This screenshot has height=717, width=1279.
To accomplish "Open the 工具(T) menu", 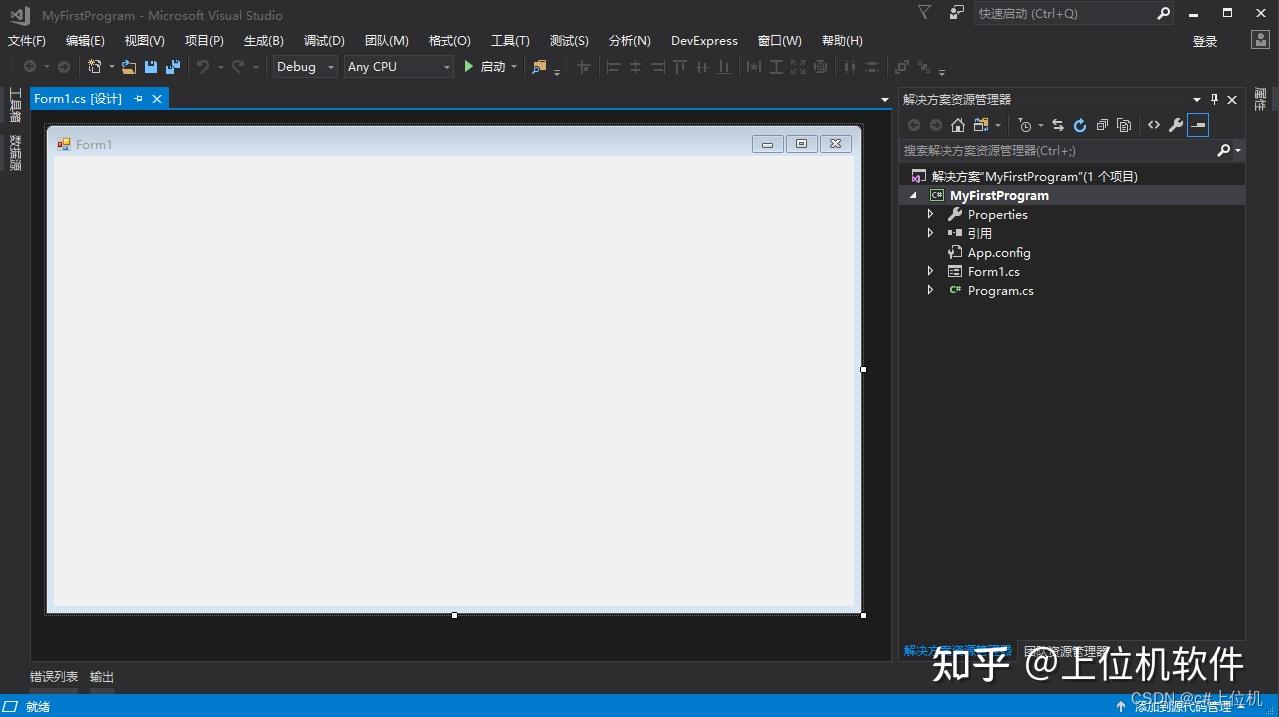I will [510, 41].
